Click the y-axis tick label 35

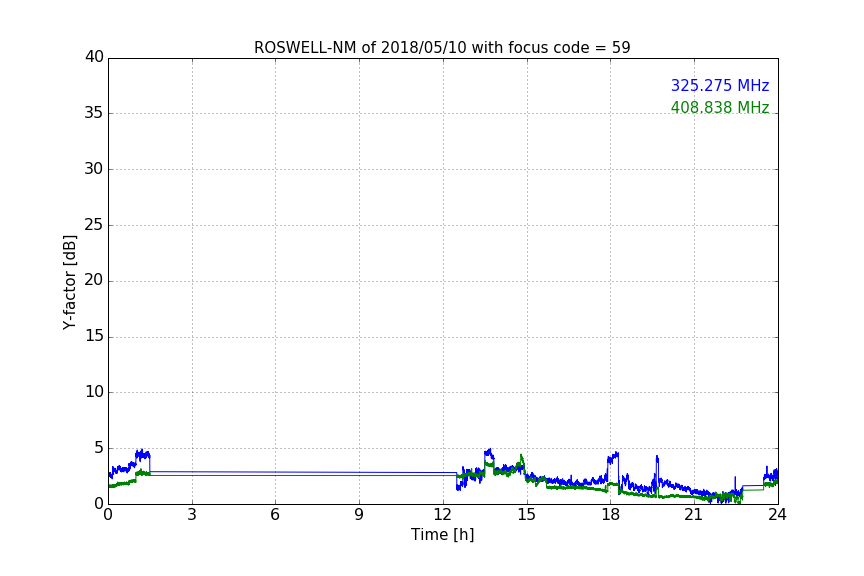tap(94, 113)
